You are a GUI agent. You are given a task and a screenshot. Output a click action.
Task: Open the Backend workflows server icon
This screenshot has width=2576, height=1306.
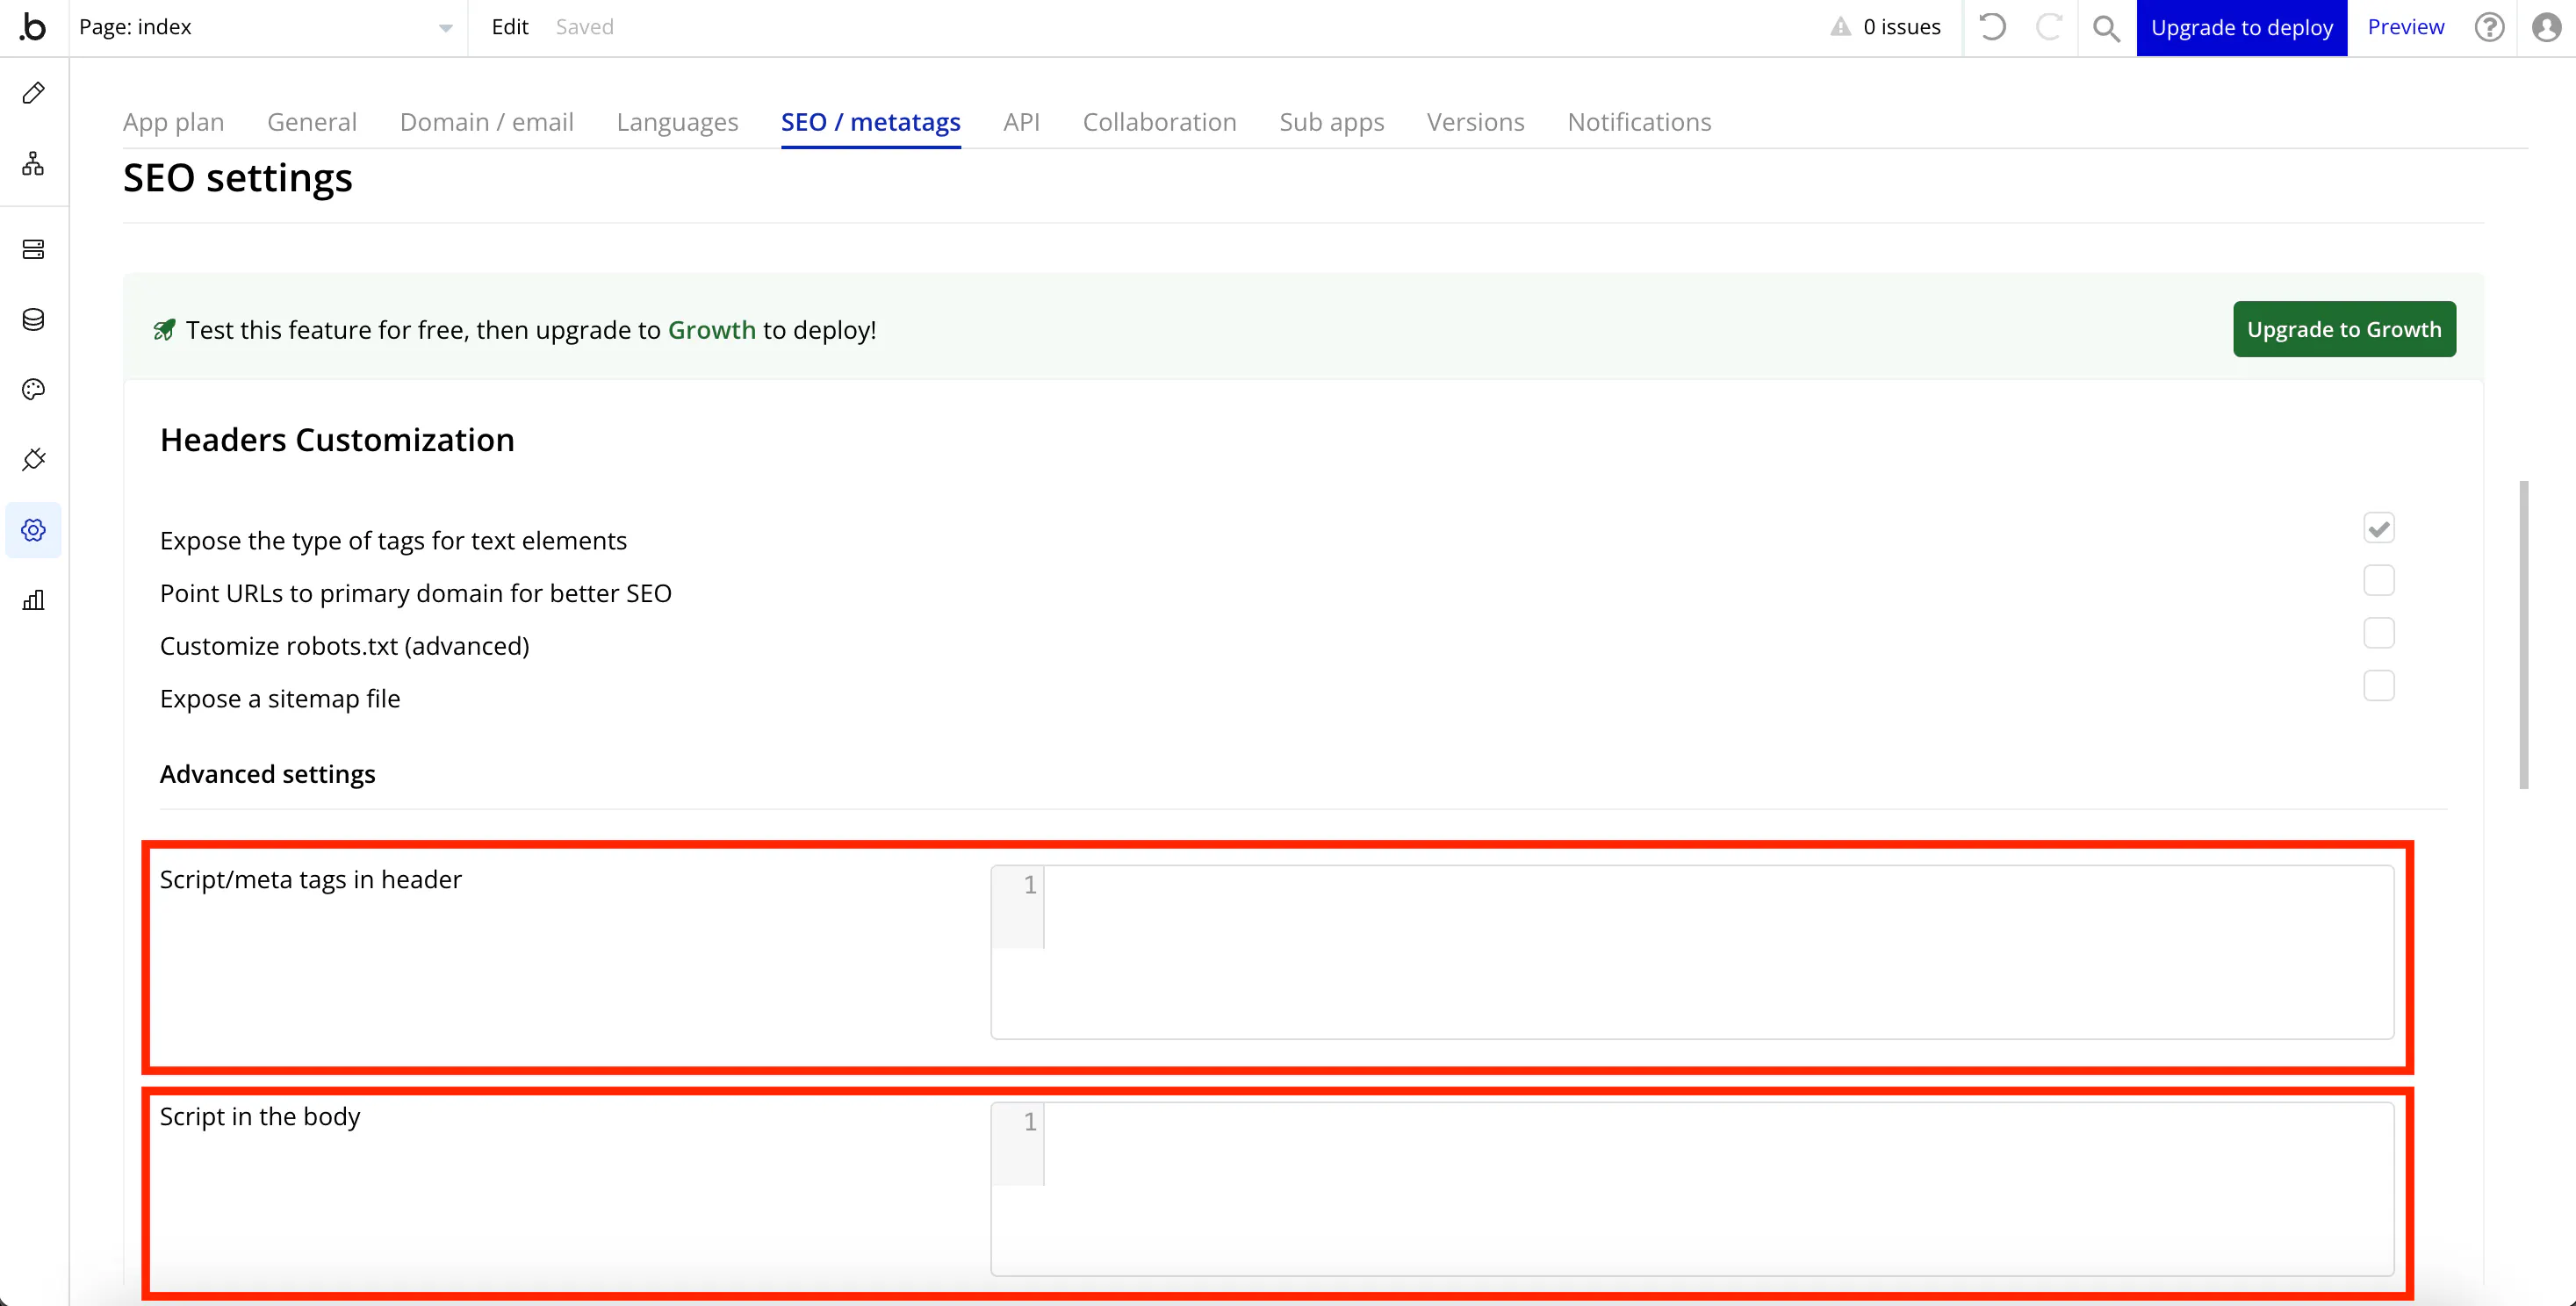pyautogui.click(x=33, y=249)
